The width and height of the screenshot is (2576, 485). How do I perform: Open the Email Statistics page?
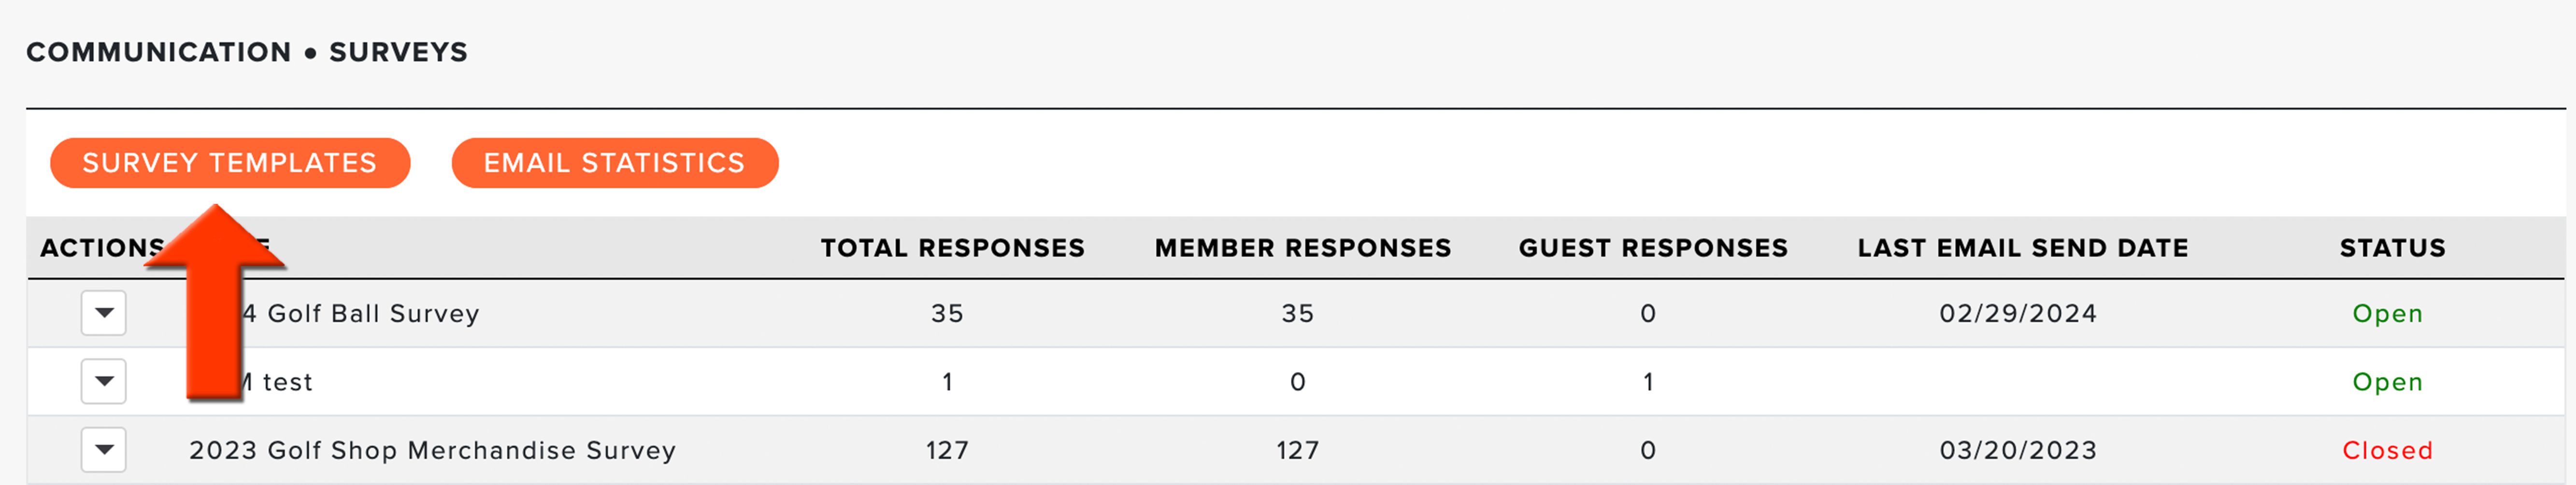point(615,163)
